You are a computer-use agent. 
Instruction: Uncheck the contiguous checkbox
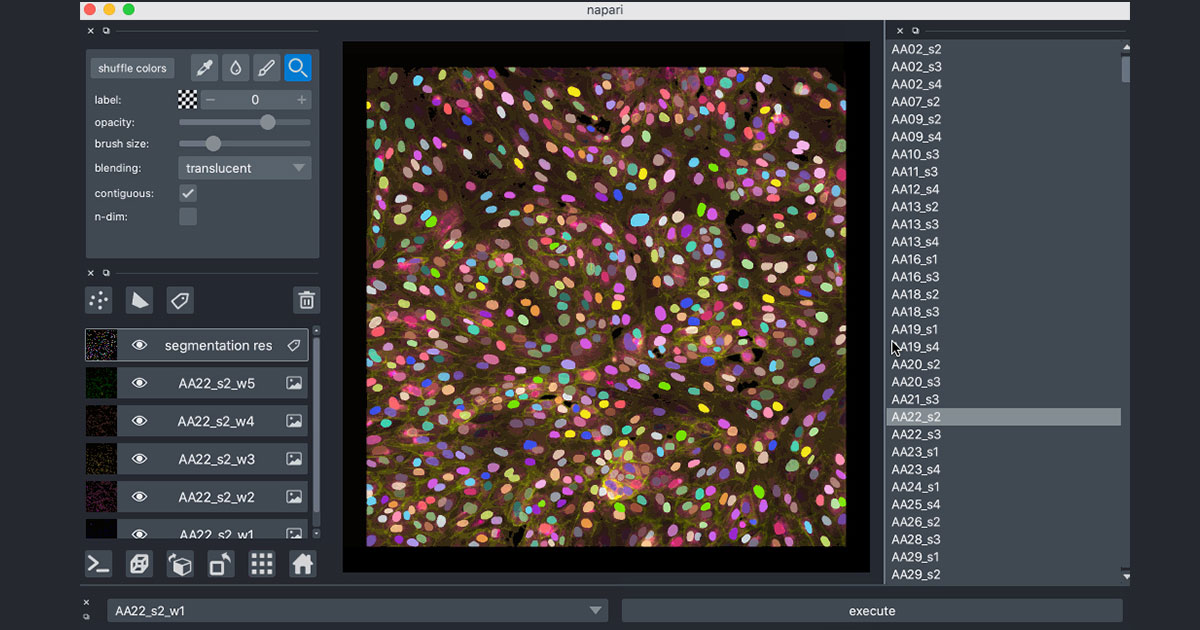pos(188,193)
